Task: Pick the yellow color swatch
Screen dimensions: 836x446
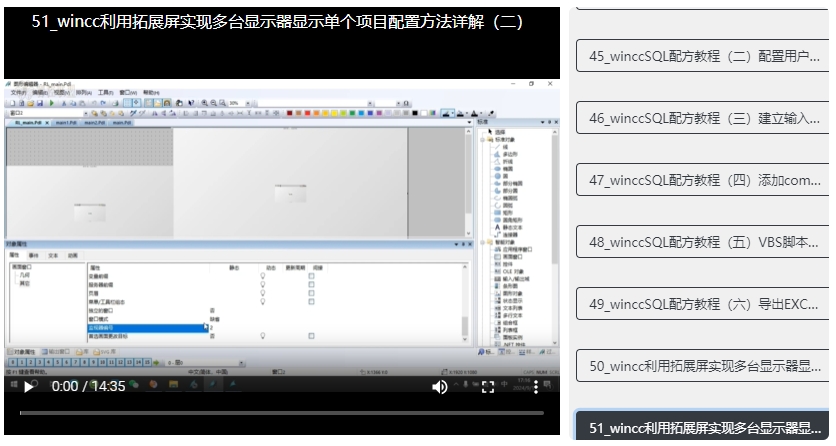Action: coord(335,113)
